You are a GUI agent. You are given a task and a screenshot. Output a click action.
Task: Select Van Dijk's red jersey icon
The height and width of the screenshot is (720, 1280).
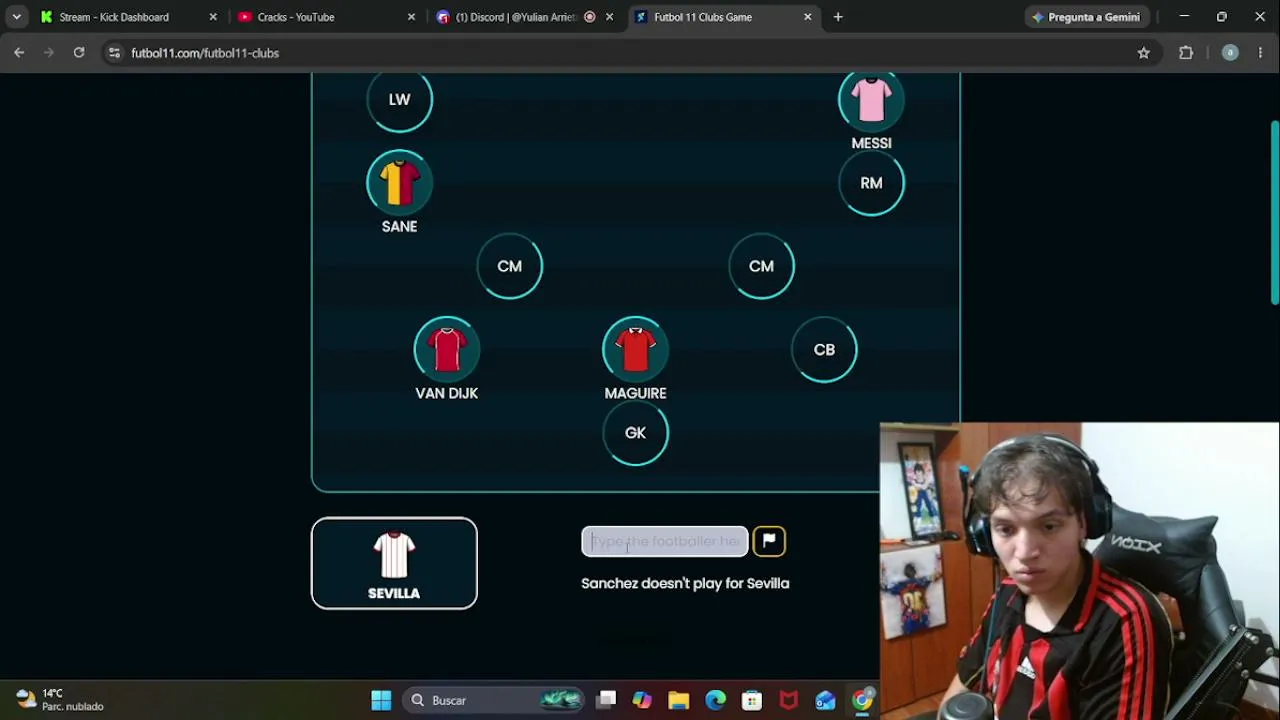point(447,349)
